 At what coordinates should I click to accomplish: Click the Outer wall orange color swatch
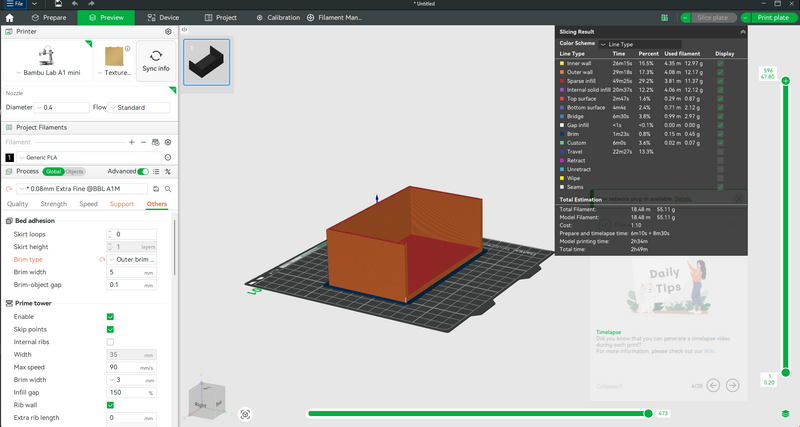562,72
